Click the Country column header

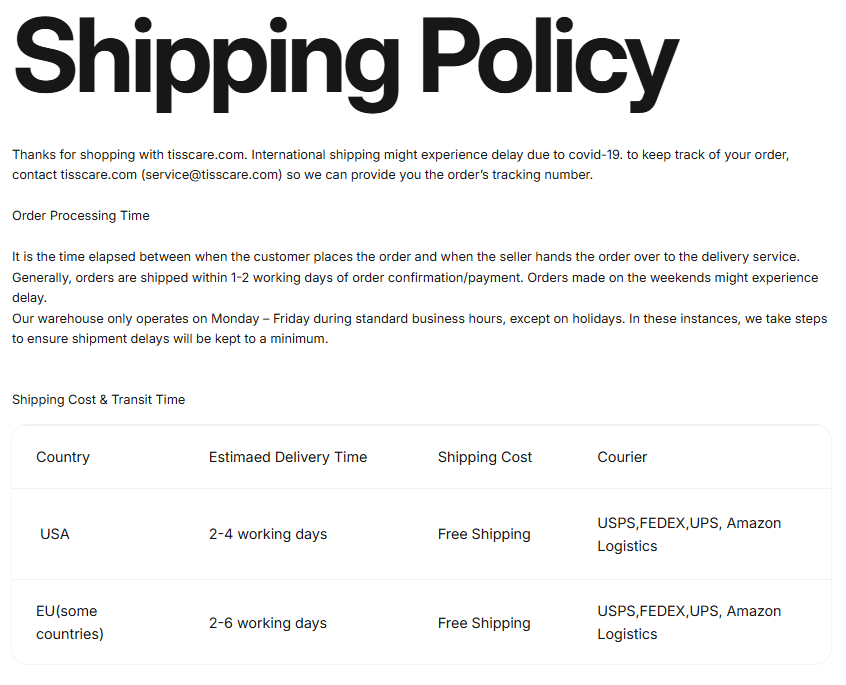(63, 457)
